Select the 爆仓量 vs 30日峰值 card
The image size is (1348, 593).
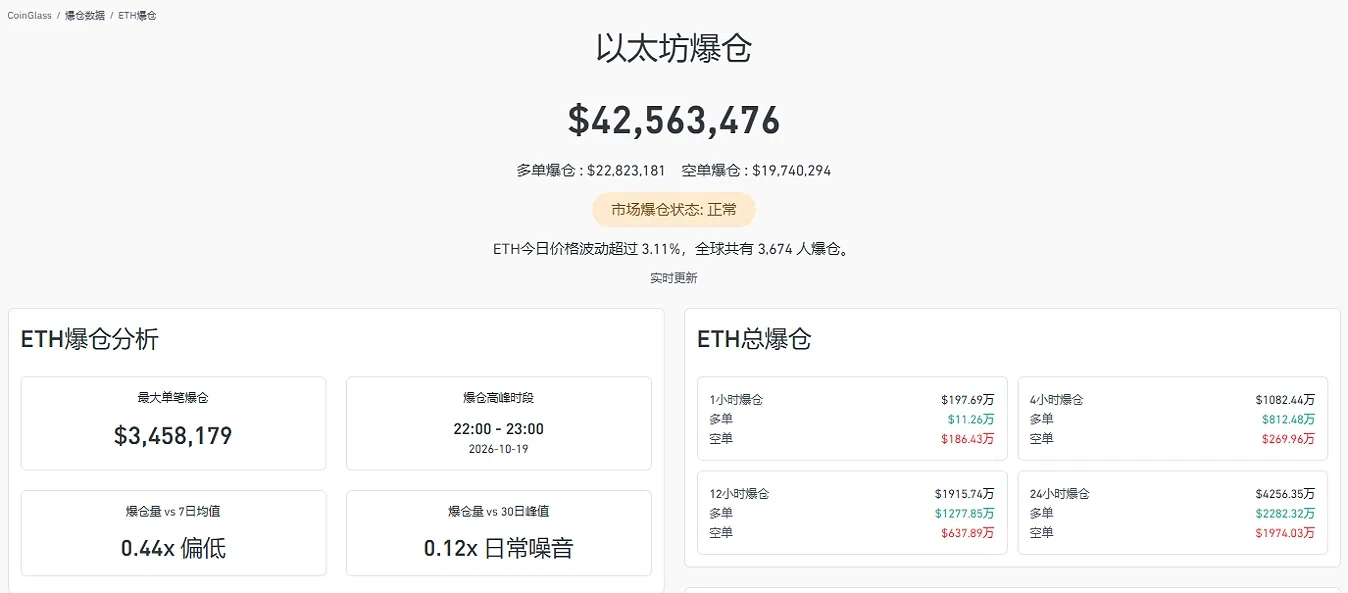[499, 533]
